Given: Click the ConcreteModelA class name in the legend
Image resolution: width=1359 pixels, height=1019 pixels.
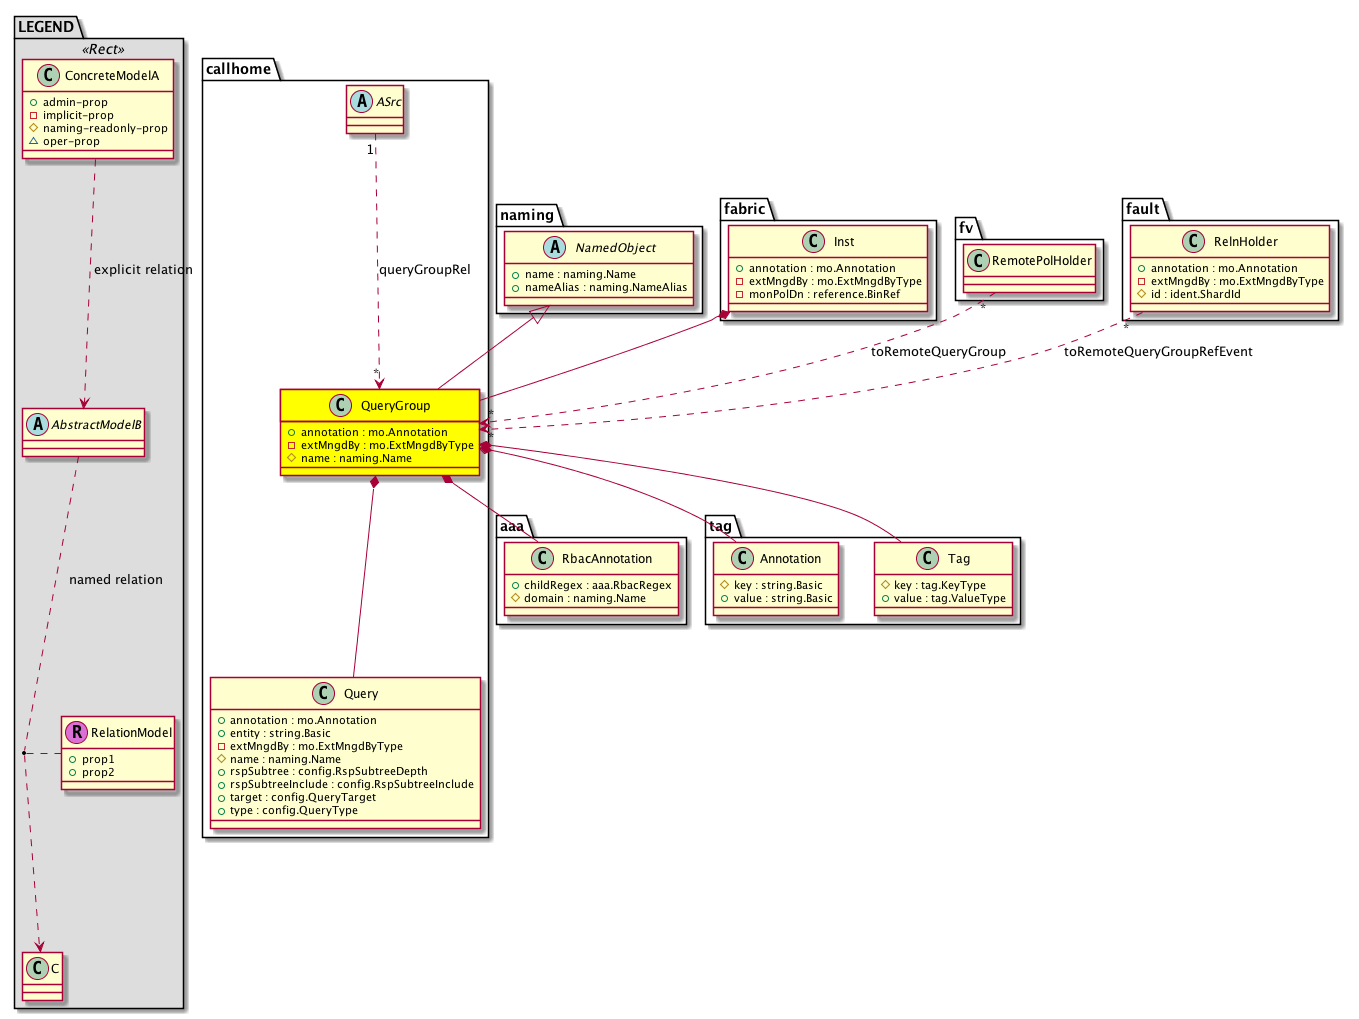Looking at the screenshot, I should (112, 75).
